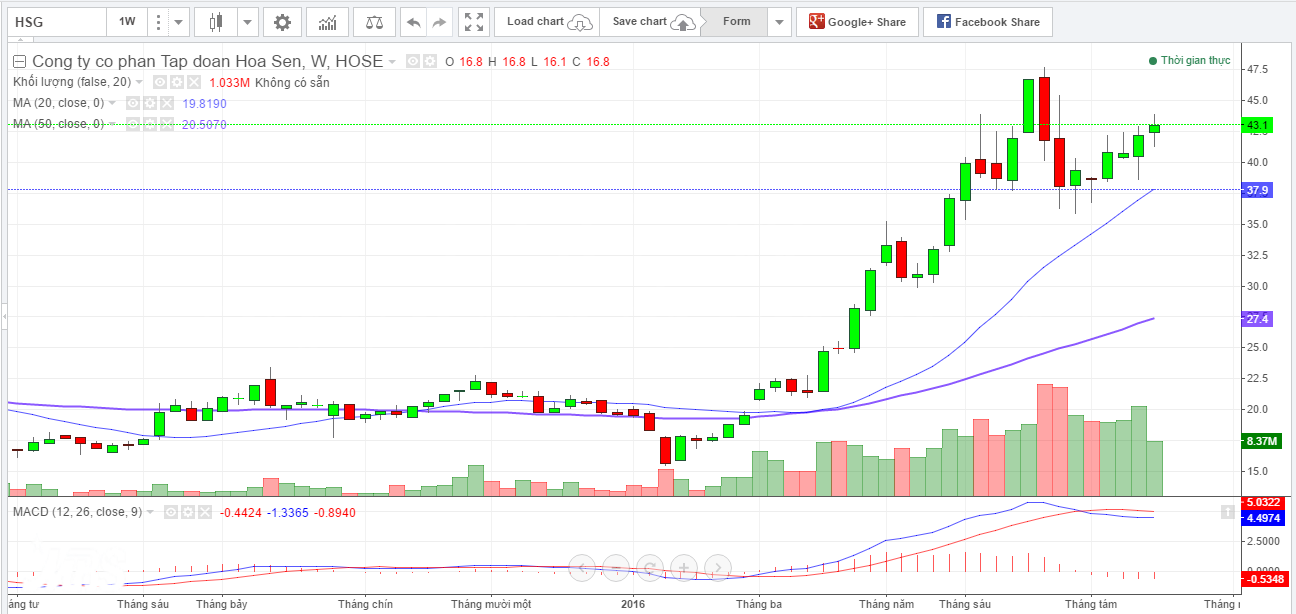Image resolution: width=1296 pixels, height=614 pixels.
Task: Share chart via Google+ Share button
Action: point(858,22)
